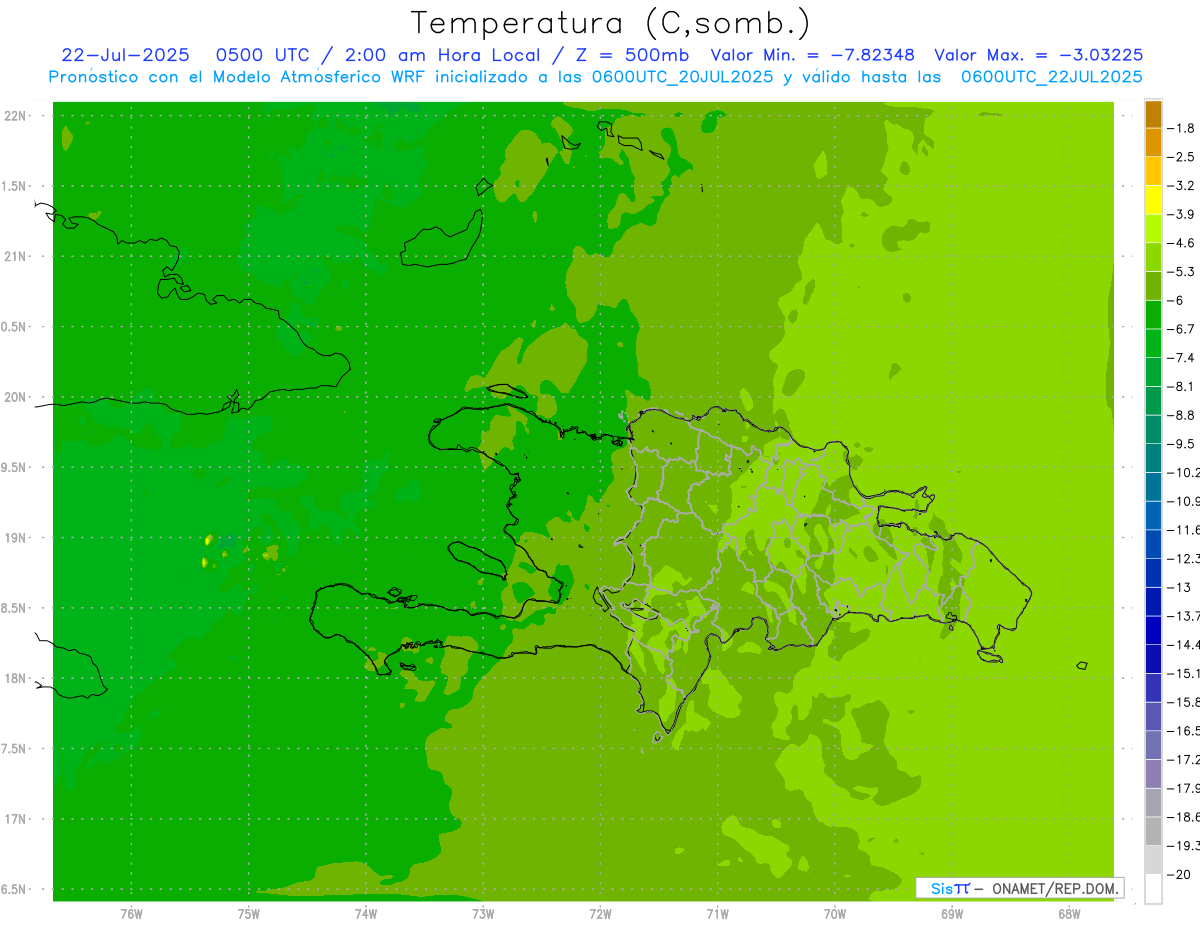
Task: Click the 75W longitude axis label
Action: tap(248, 913)
